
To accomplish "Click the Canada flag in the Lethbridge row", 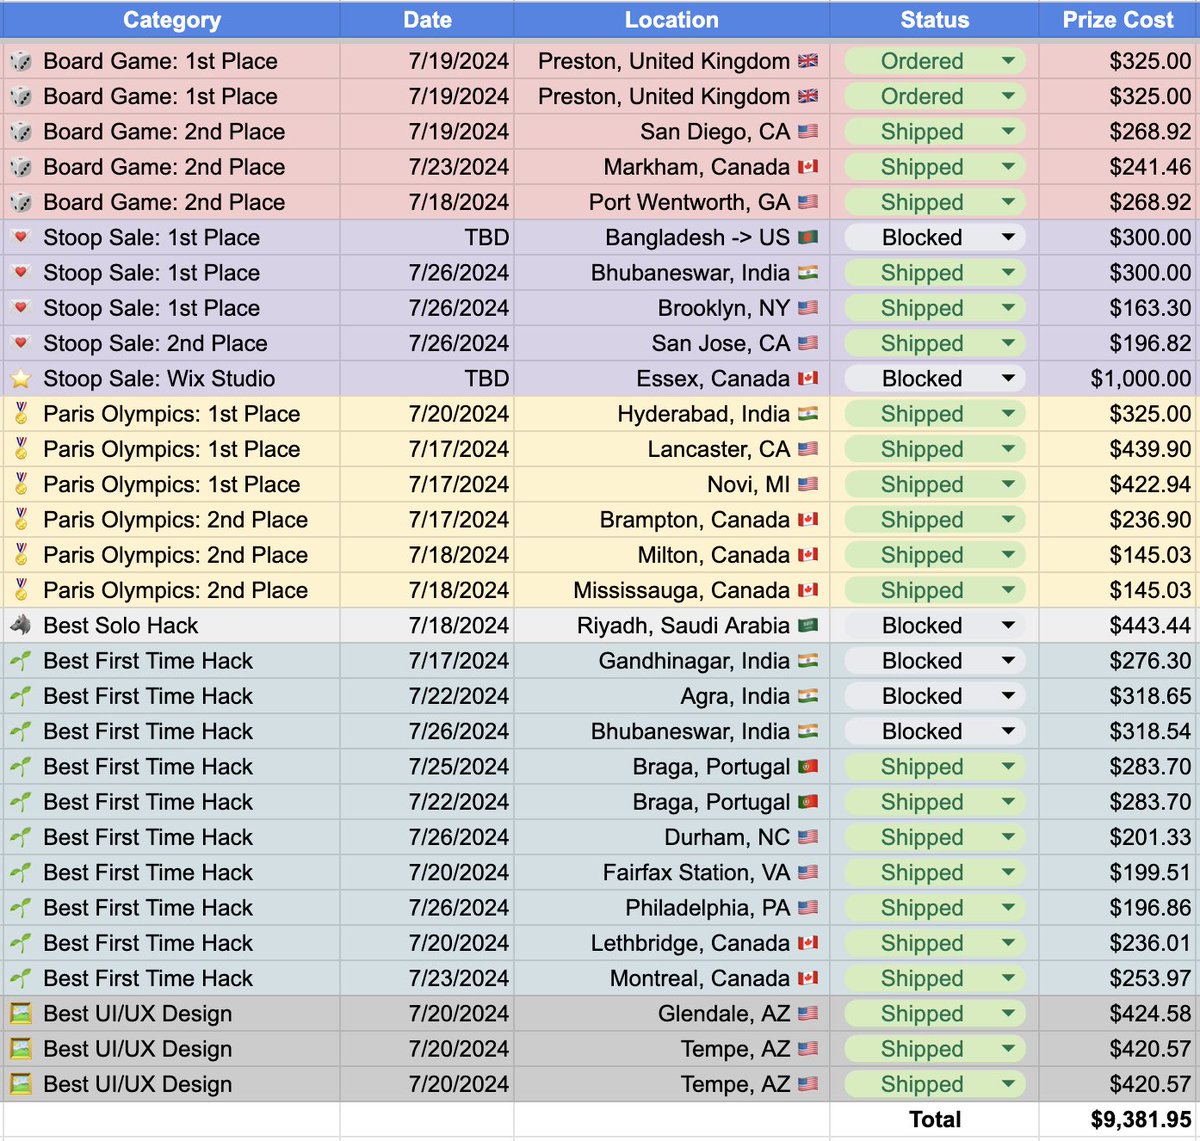I will click(x=808, y=943).
